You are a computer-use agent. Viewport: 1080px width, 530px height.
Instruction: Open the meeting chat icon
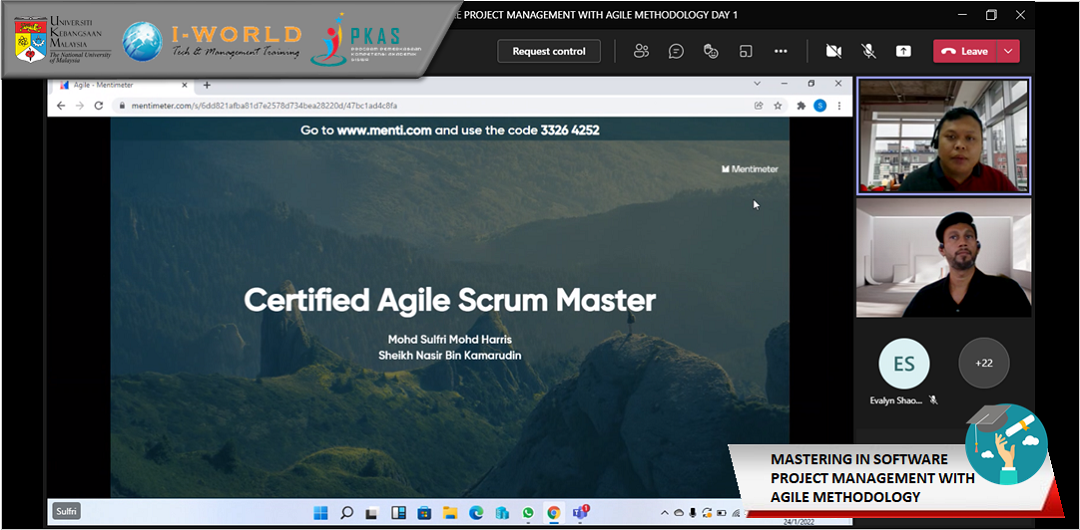(x=676, y=51)
